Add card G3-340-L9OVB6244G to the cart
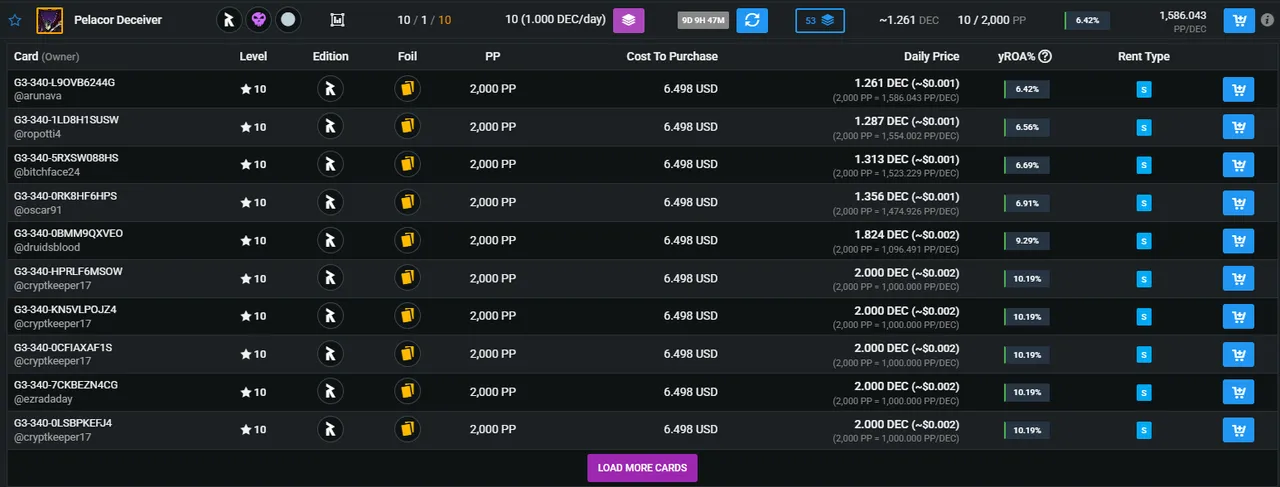The image size is (1280, 487). 1239,90
